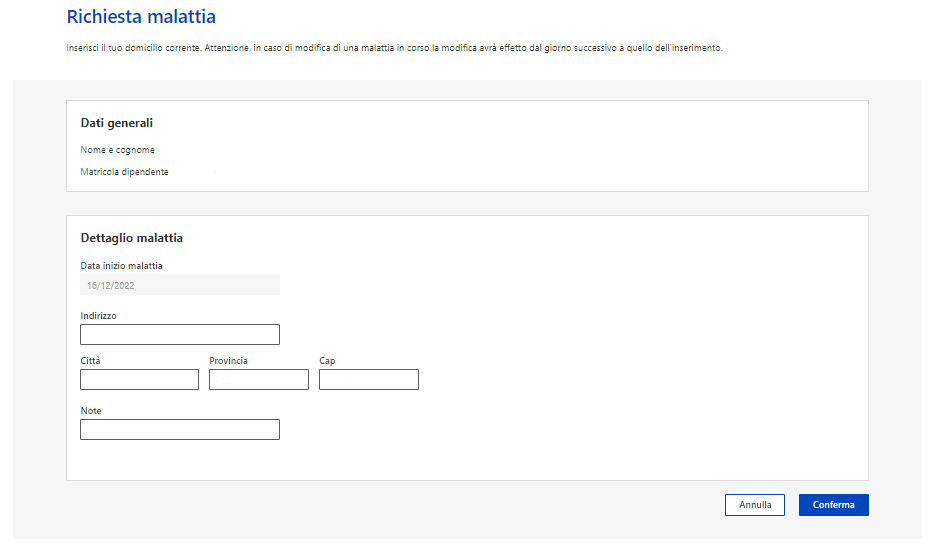Click the Richiesta malattia page title
Viewport: 933px width, 548px height.
(x=141, y=17)
